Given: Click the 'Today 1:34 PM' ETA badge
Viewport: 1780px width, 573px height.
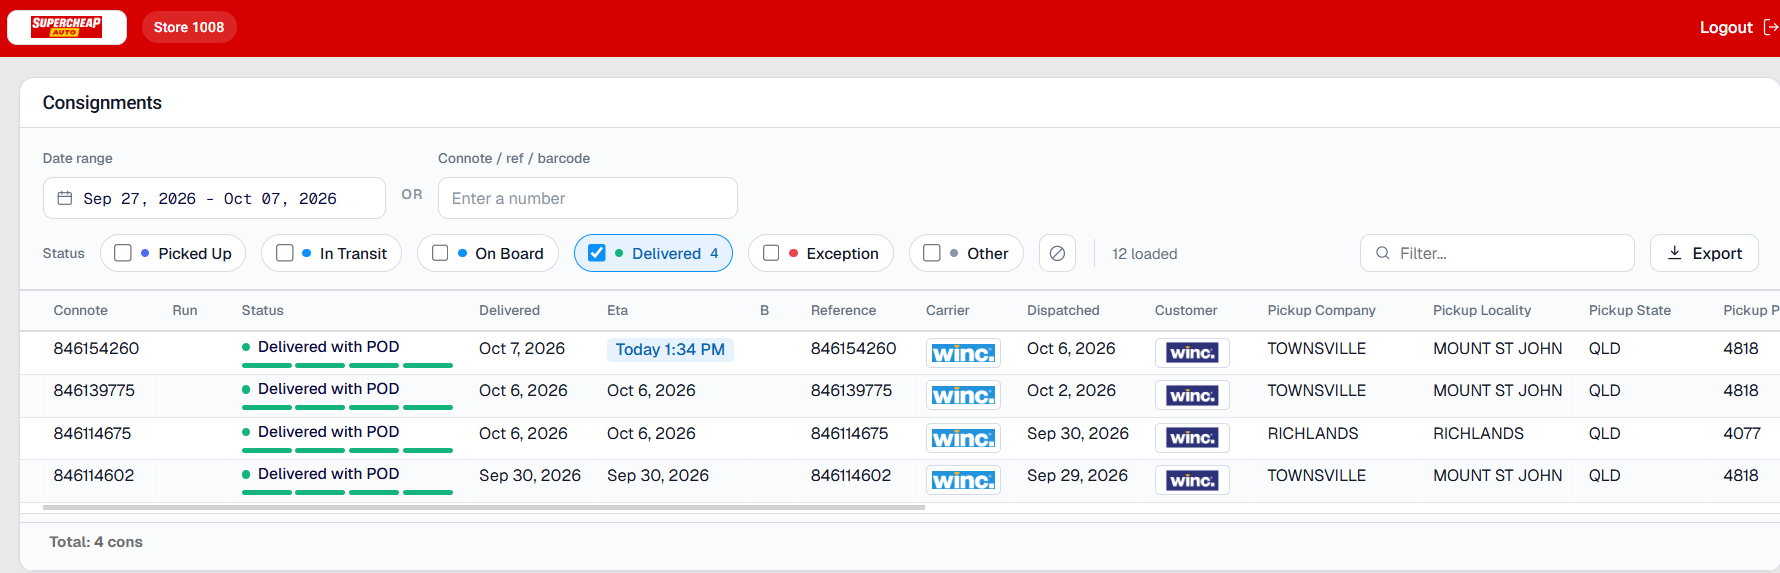Looking at the screenshot, I should click(670, 349).
